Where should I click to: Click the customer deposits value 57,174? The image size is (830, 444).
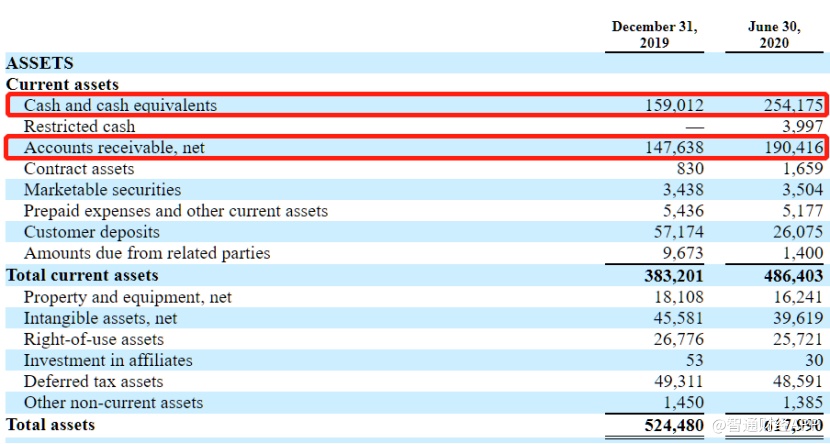coord(679,232)
